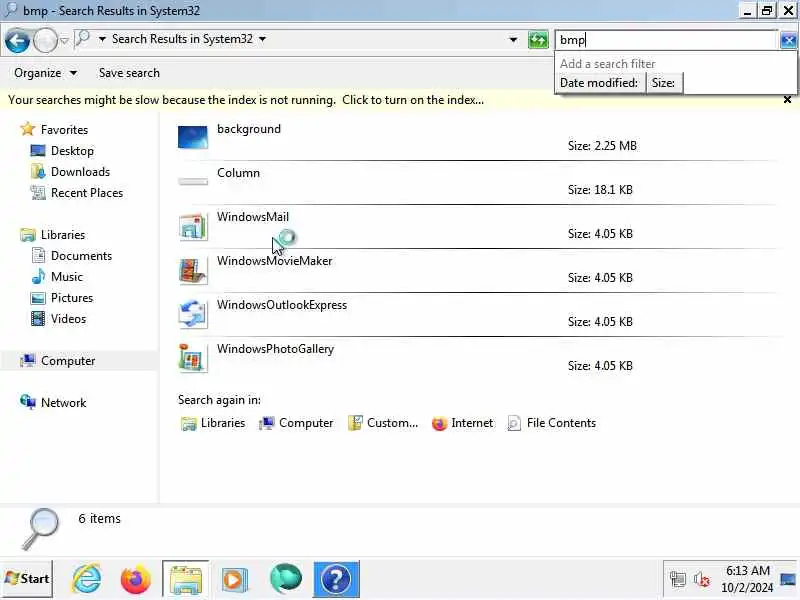Open the Organize menu

point(46,73)
